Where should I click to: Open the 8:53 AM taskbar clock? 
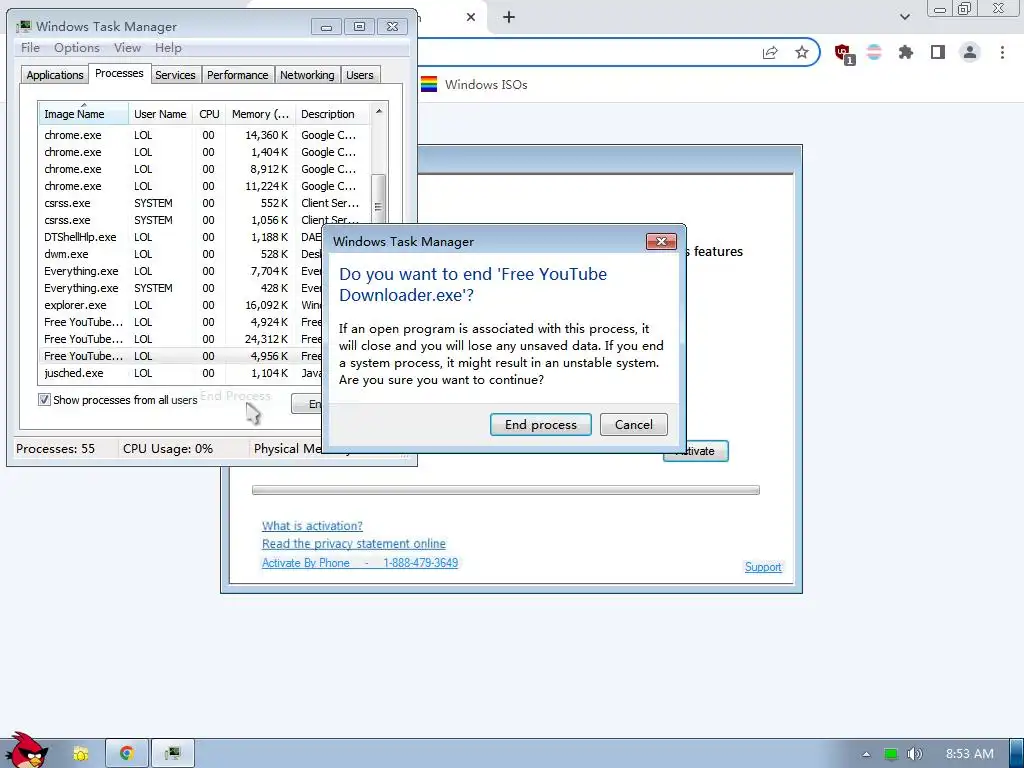tap(969, 754)
